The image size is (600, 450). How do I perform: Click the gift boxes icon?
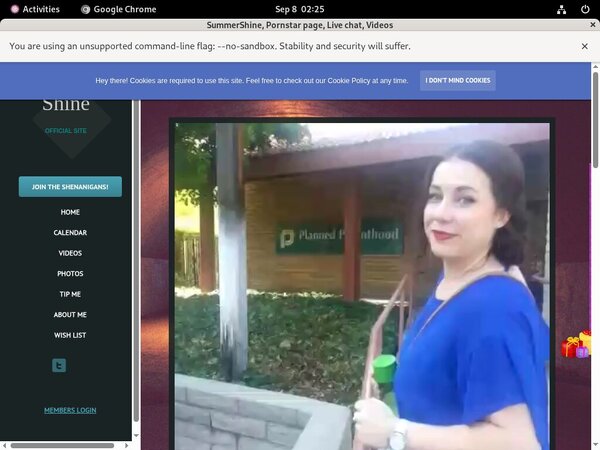tap(576, 345)
